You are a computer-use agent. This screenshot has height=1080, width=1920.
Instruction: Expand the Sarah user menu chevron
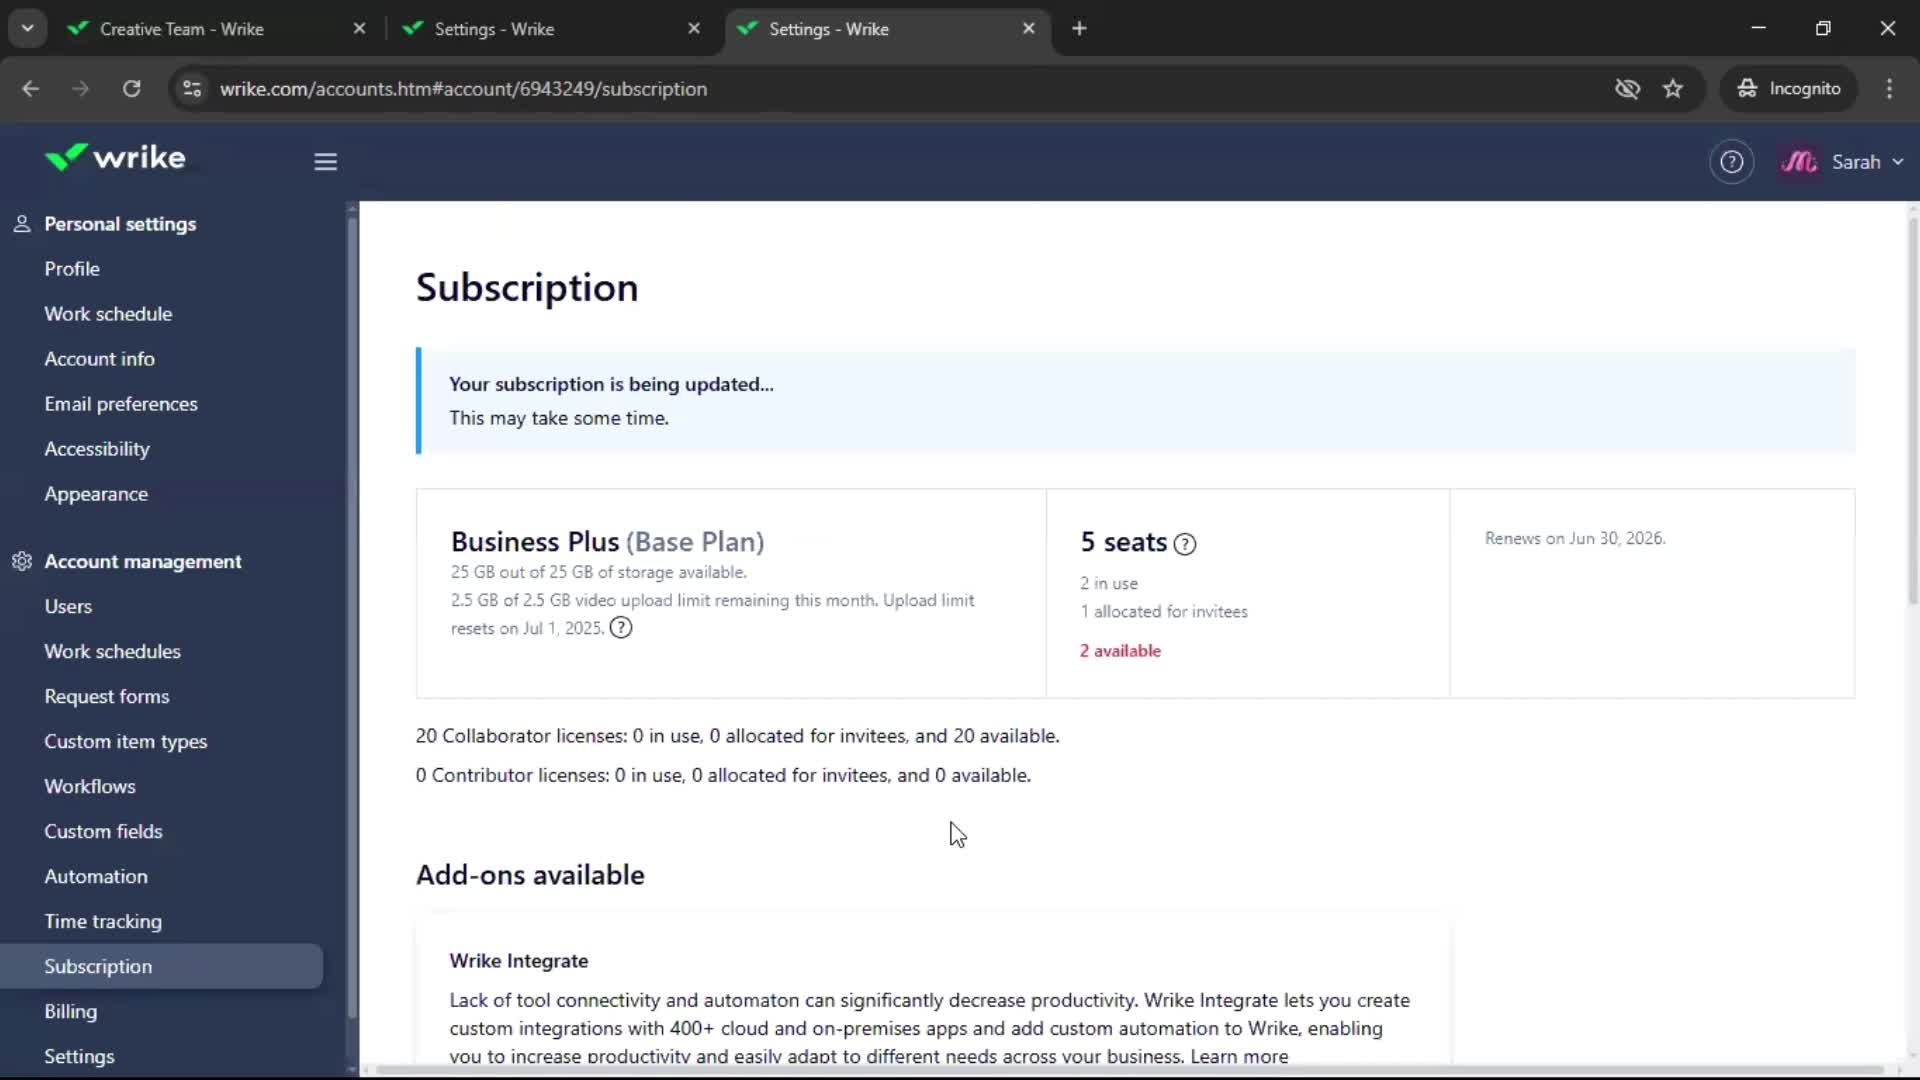click(x=1898, y=162)
